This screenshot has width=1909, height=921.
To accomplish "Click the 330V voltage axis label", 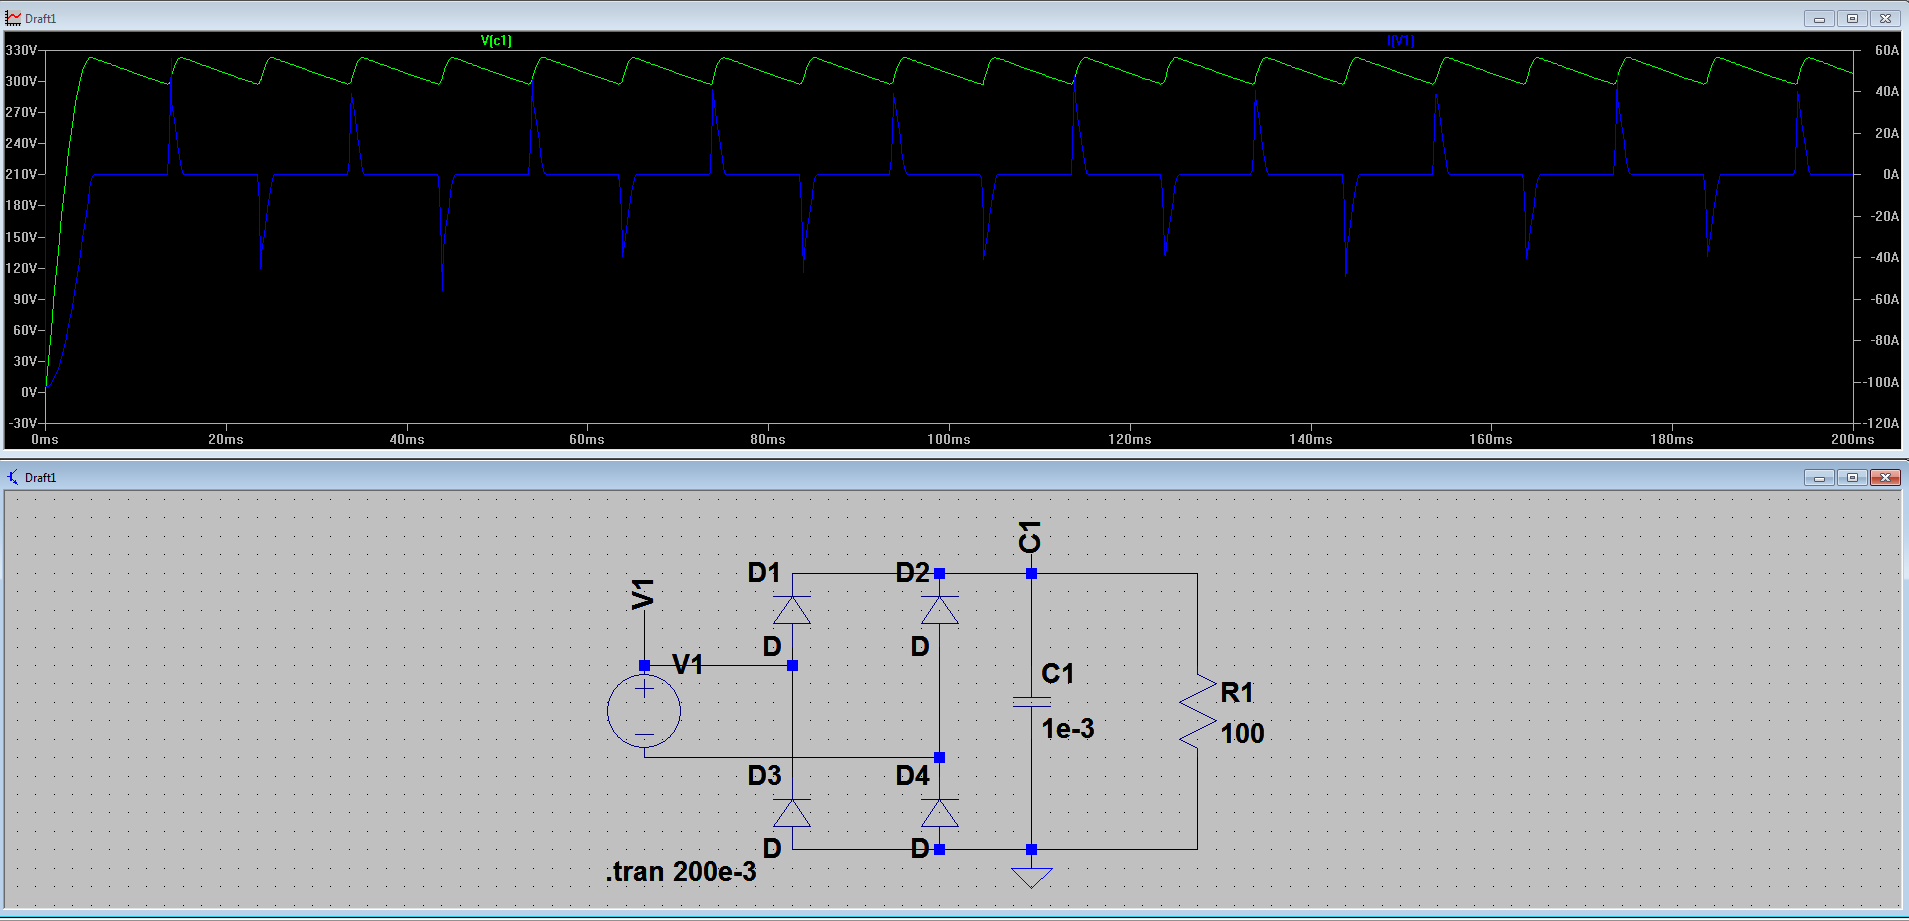I will [21, 50].
